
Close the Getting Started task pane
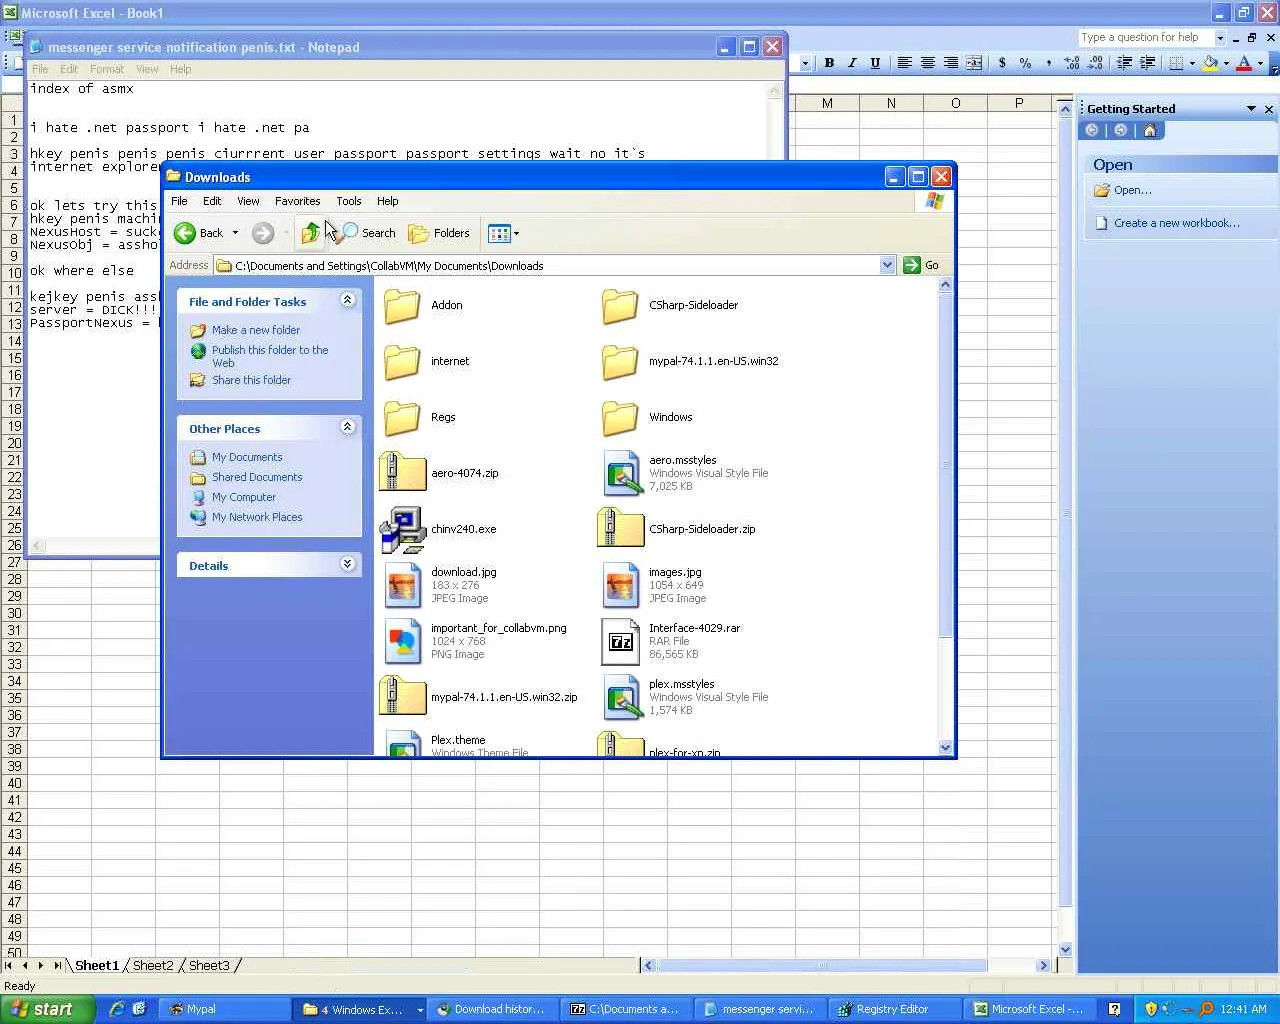(1269, 109)
